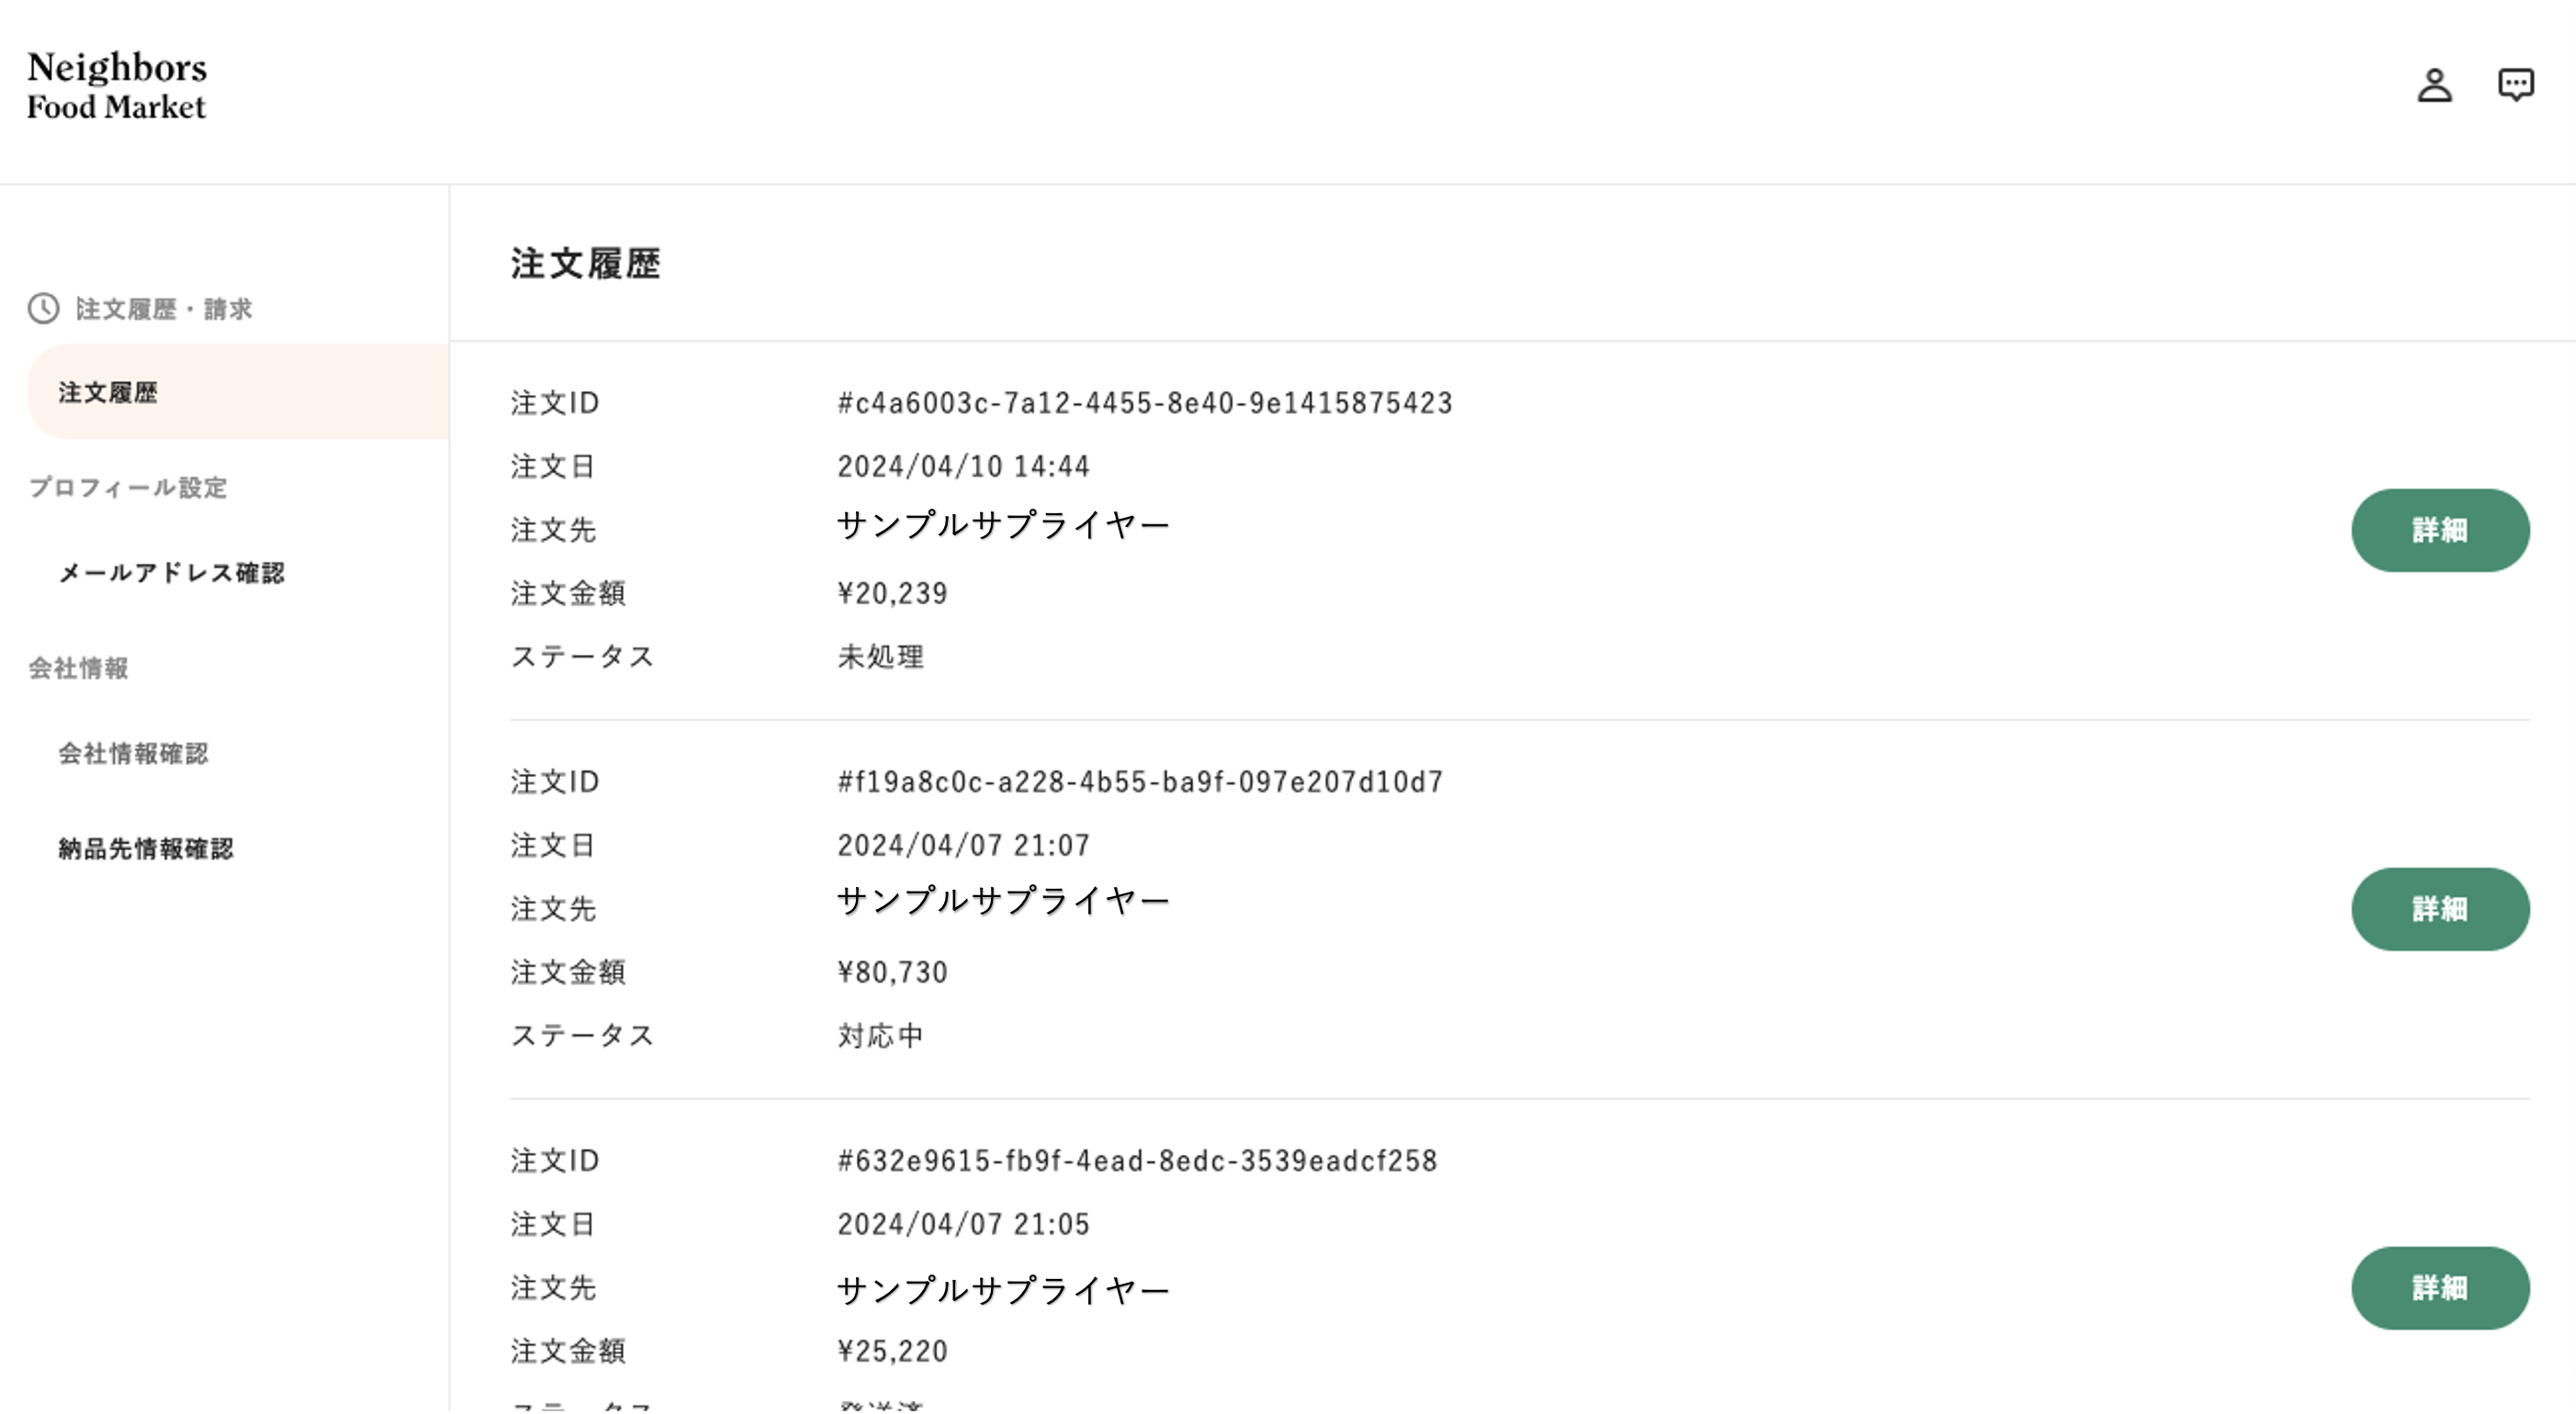This screenshot has height=1414, width=2576.
Task: Click the 対応中 status text
Action: coord(881,1036)
